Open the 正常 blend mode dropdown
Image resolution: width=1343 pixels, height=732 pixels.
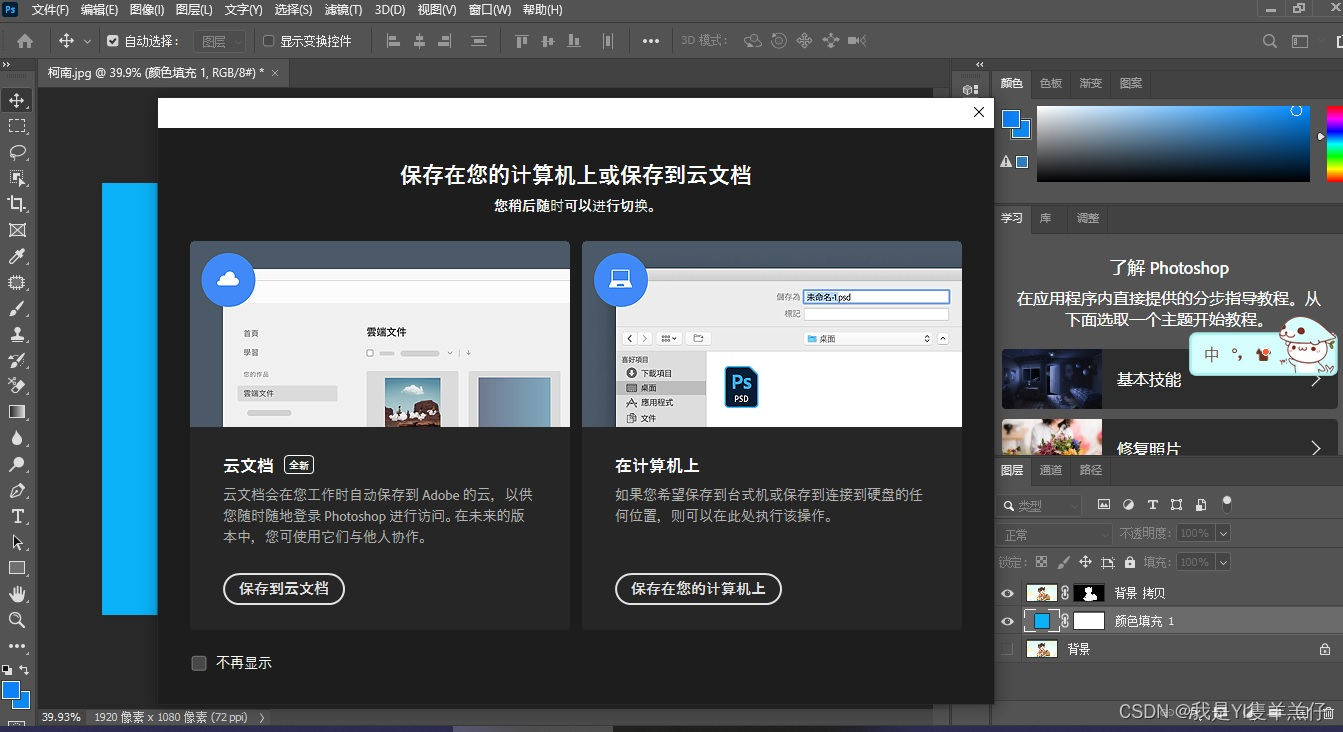(x=1056, y=534)
